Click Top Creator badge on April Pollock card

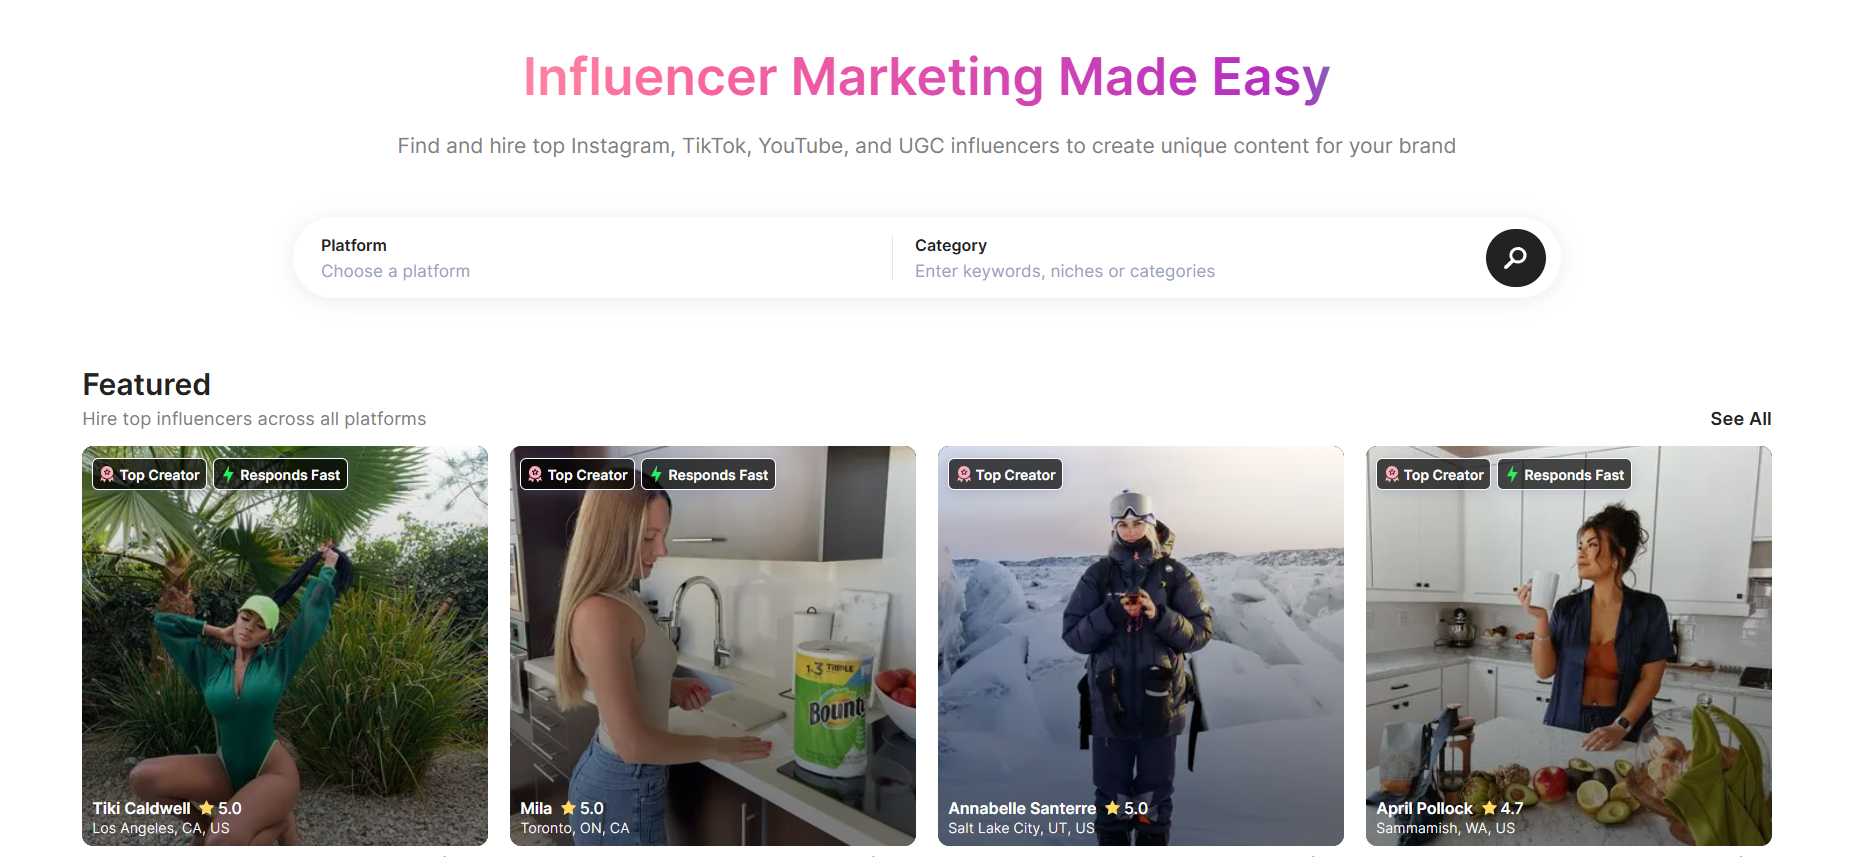(1434, 474)
